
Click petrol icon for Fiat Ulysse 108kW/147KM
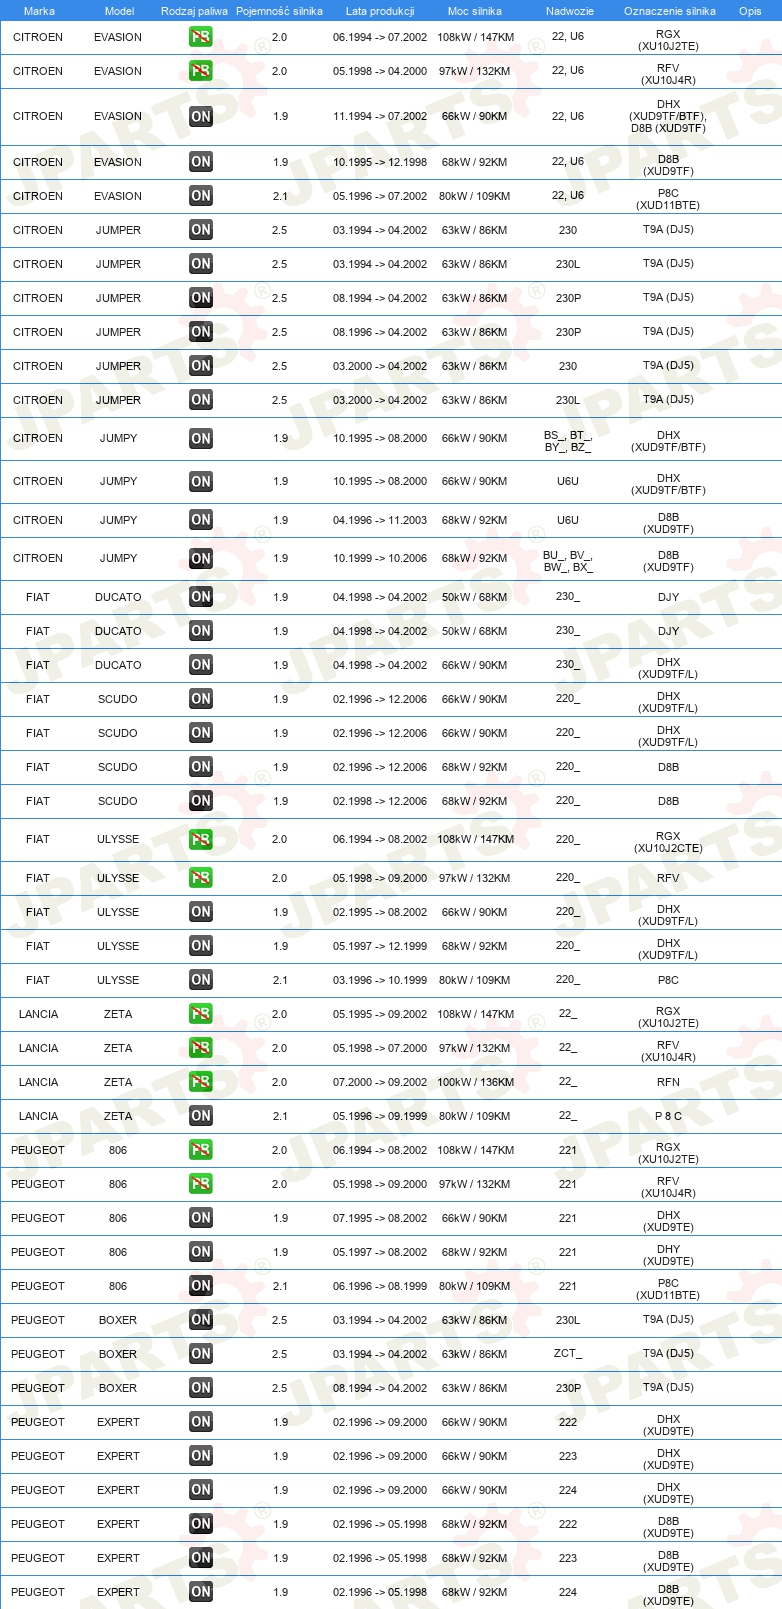(x=201, y=839)
